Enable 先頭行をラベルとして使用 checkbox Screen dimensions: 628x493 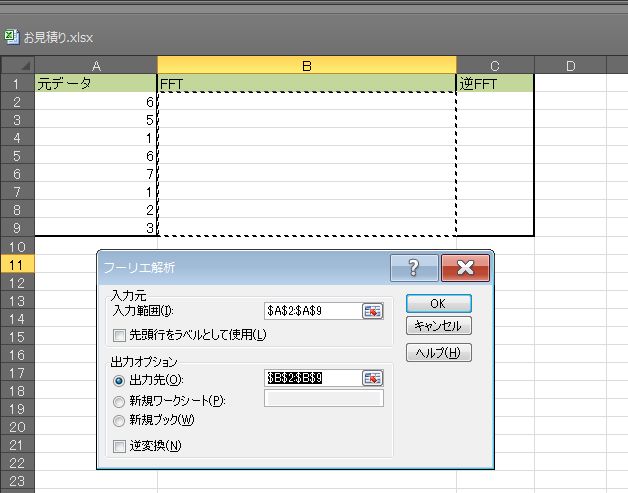(x=120, y=334)
